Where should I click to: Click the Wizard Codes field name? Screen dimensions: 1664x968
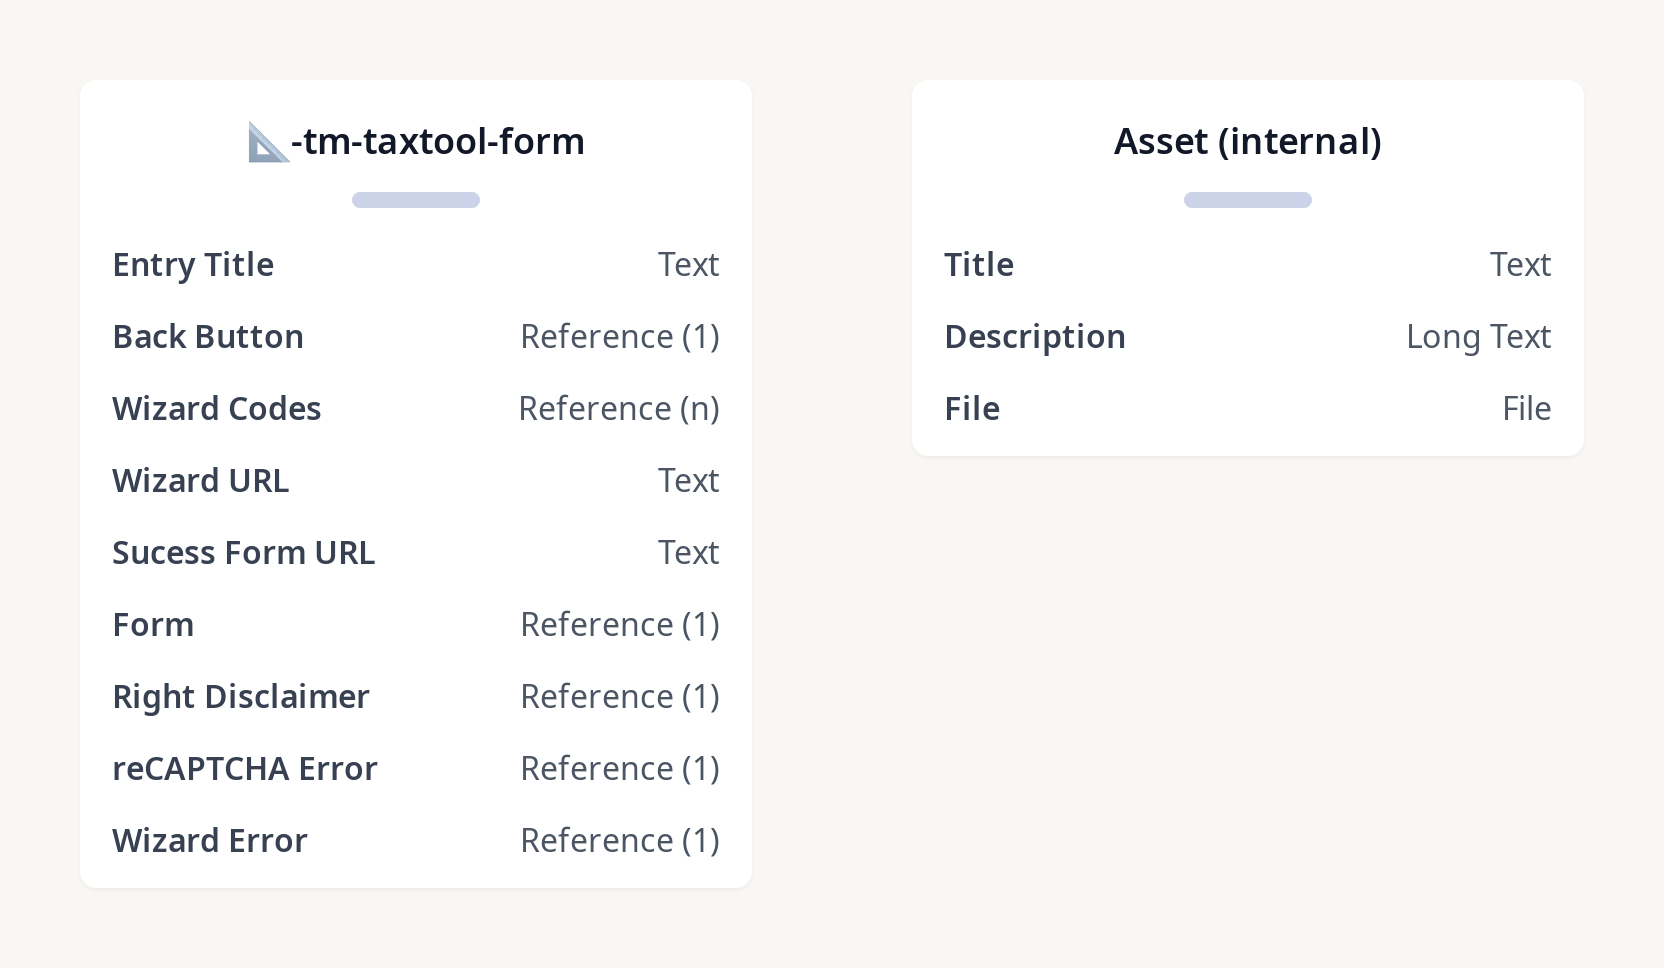pyautogui.click(x=217, y=409)
